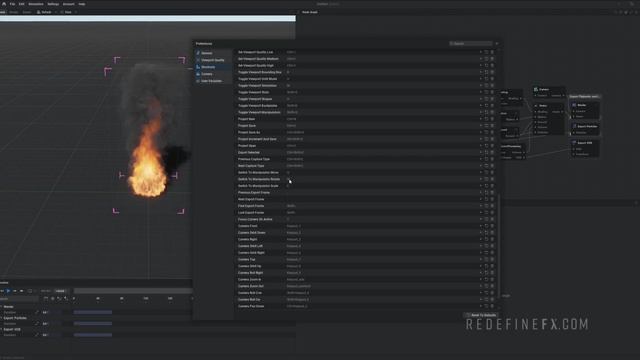640x360 pixels.
Task: Click the Switch To Manipulator Move label
Action: (258, 173)
